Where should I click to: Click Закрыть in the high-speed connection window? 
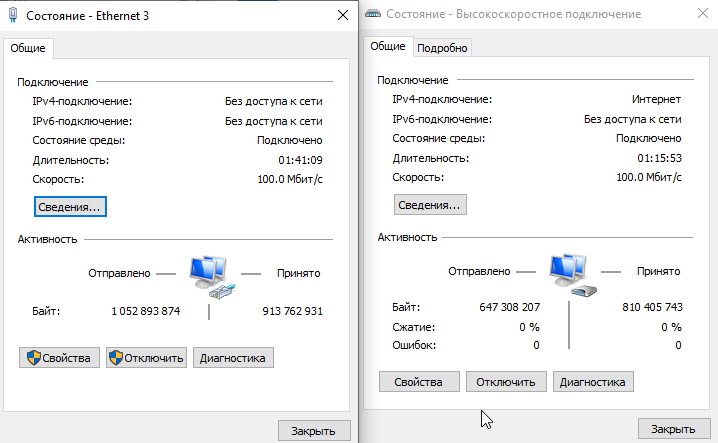(x=674, y=429)
